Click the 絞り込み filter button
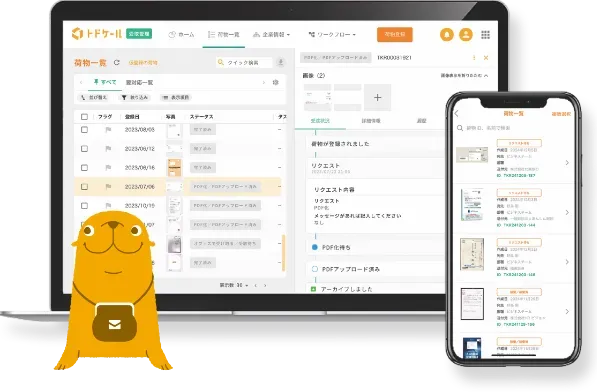 pyautogui.click(x=134, y=98)
